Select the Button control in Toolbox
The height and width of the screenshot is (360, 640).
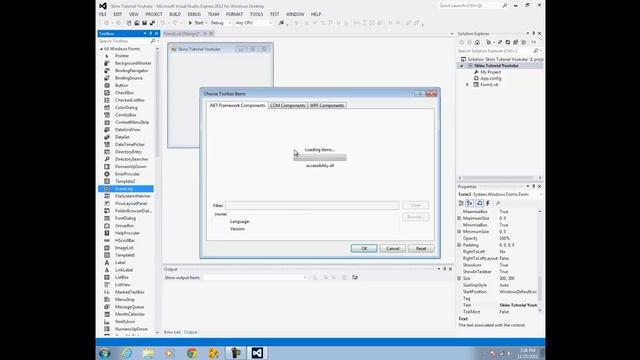pos(121,85)
